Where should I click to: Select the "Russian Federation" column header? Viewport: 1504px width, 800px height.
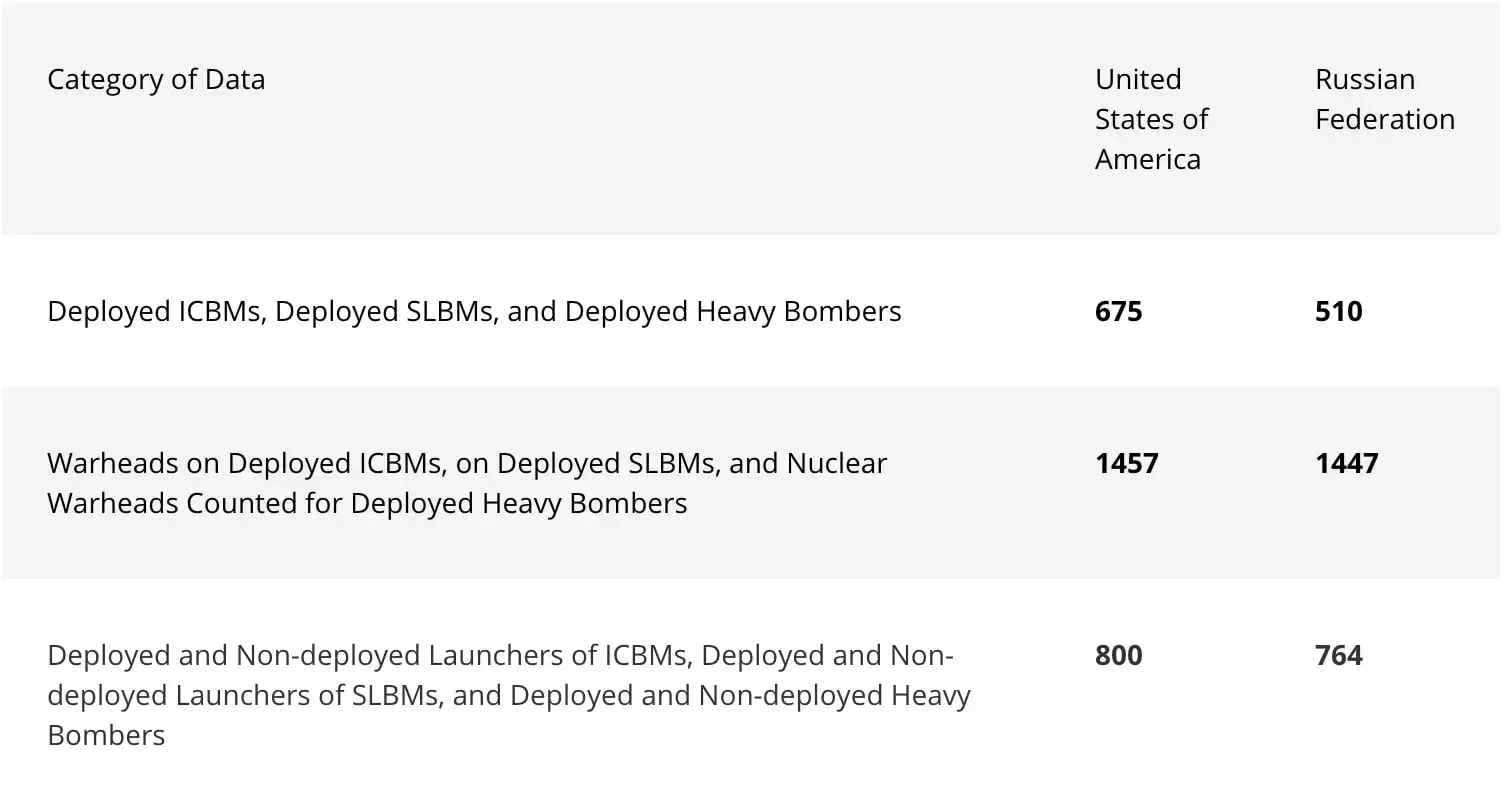click(1384, 99)
